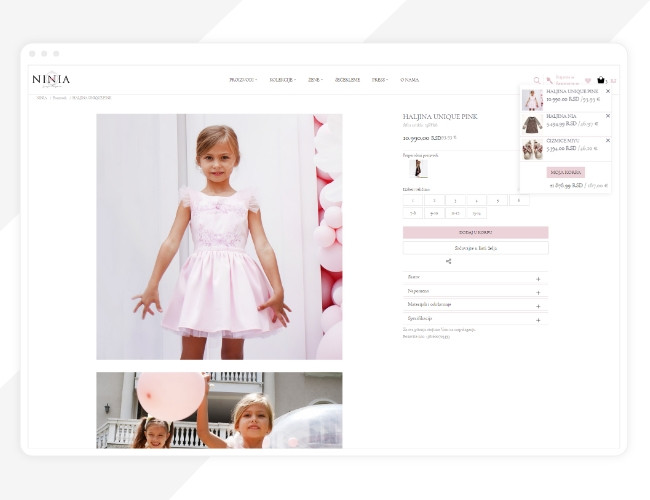Open the ŽENE dropdown menu
Image resolution: width=650 pixels, height=500 pixels.
pyautogui.click(x=315, y=80)
